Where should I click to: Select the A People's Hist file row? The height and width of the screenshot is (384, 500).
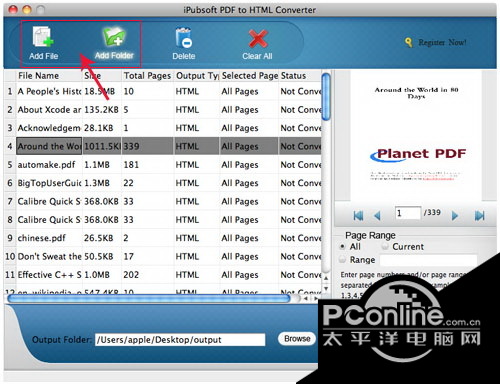coord(163,91)
